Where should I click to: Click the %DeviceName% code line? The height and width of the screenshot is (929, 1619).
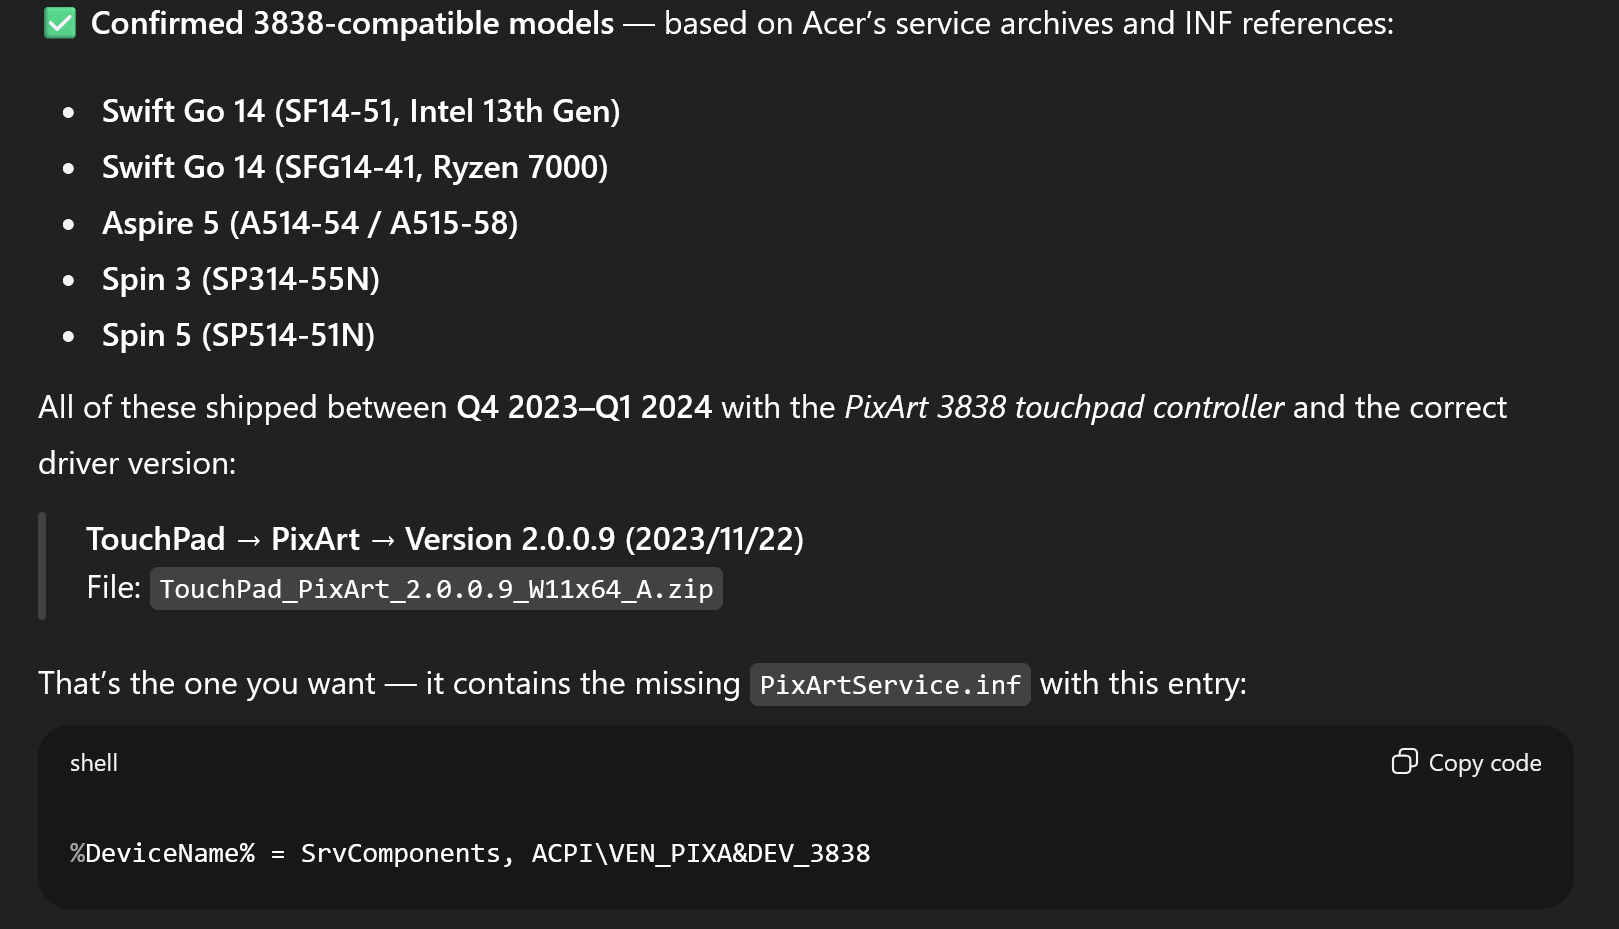470,853
